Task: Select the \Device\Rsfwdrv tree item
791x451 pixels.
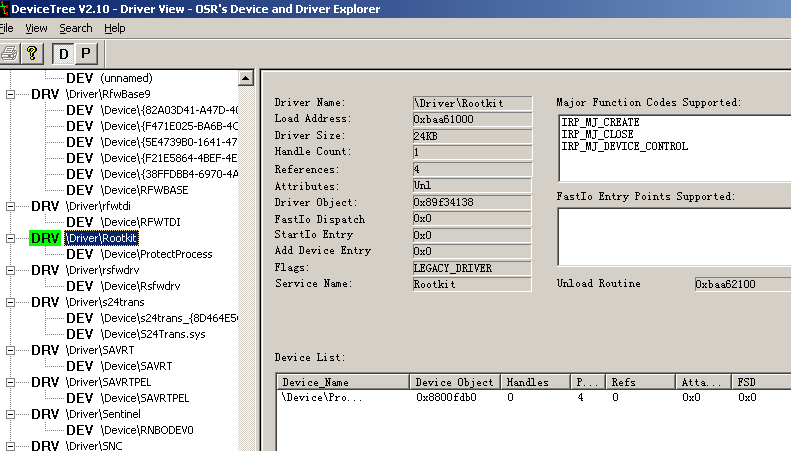Action: pyautogui.click(x=140, y=286)
